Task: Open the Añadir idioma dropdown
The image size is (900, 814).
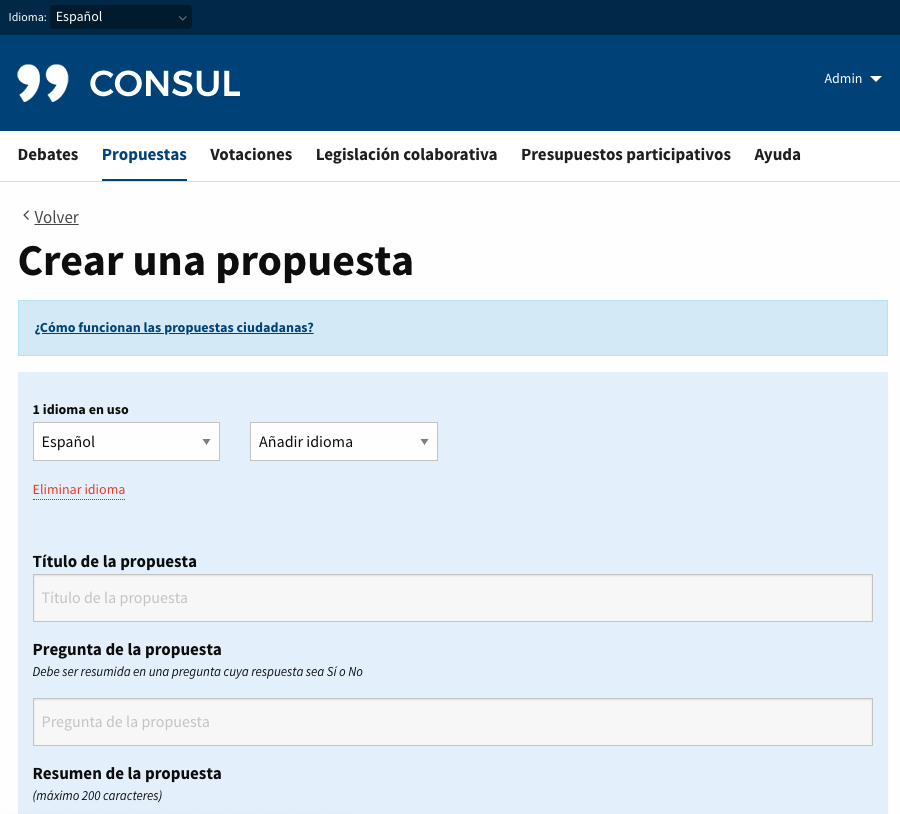Action: pos(343,441)
